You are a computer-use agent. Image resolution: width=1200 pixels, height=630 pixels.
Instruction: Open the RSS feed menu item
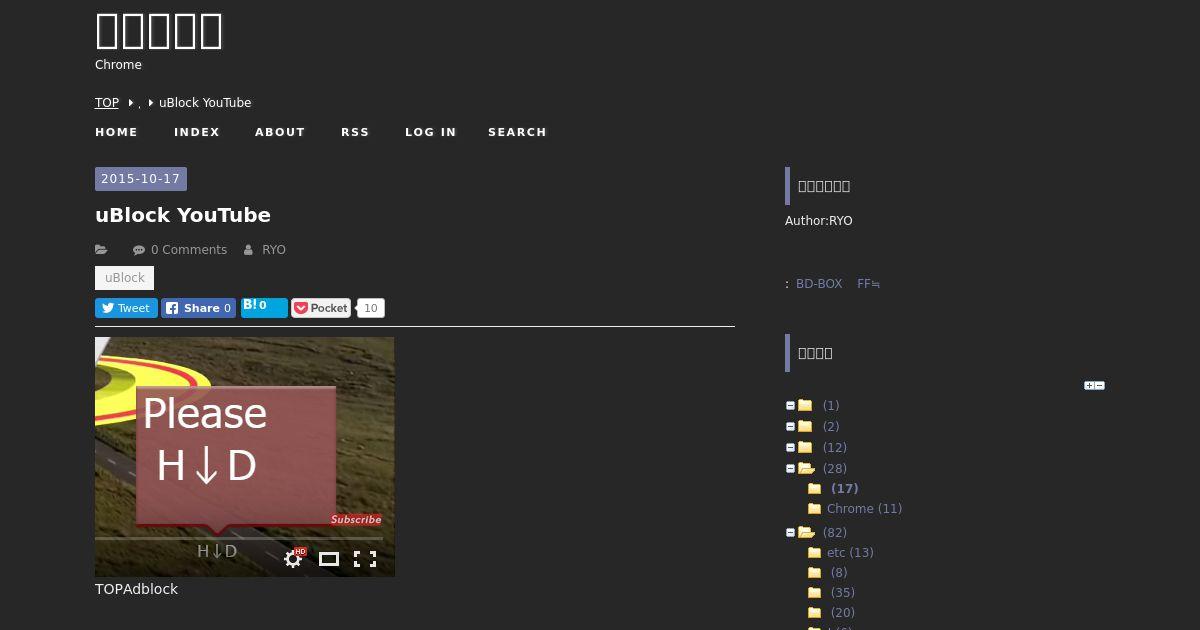coord(355,132)
